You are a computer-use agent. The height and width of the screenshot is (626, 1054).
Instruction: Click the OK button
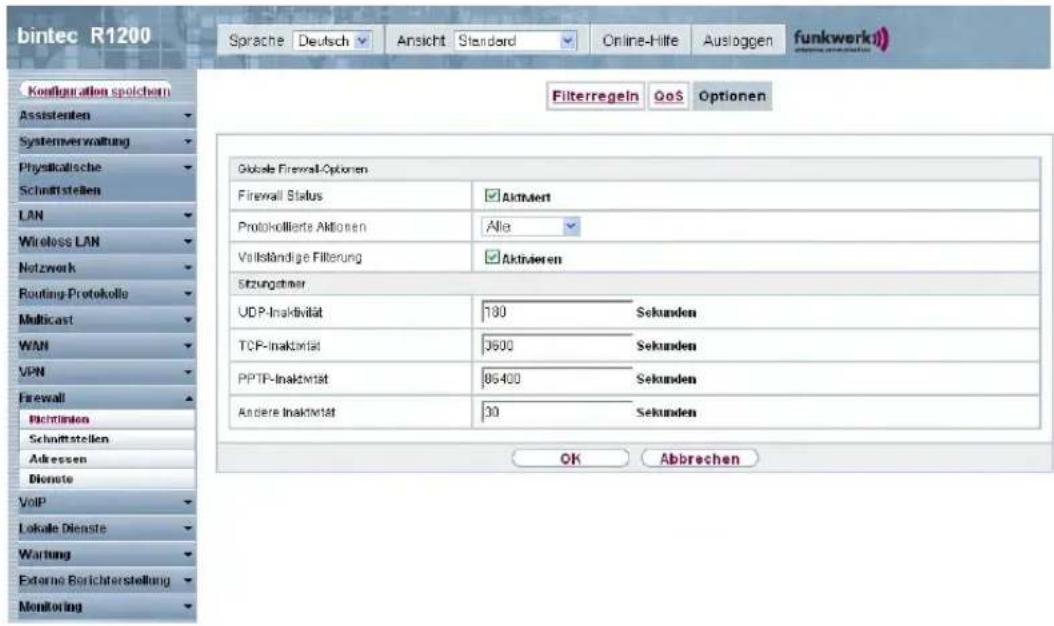570,459
